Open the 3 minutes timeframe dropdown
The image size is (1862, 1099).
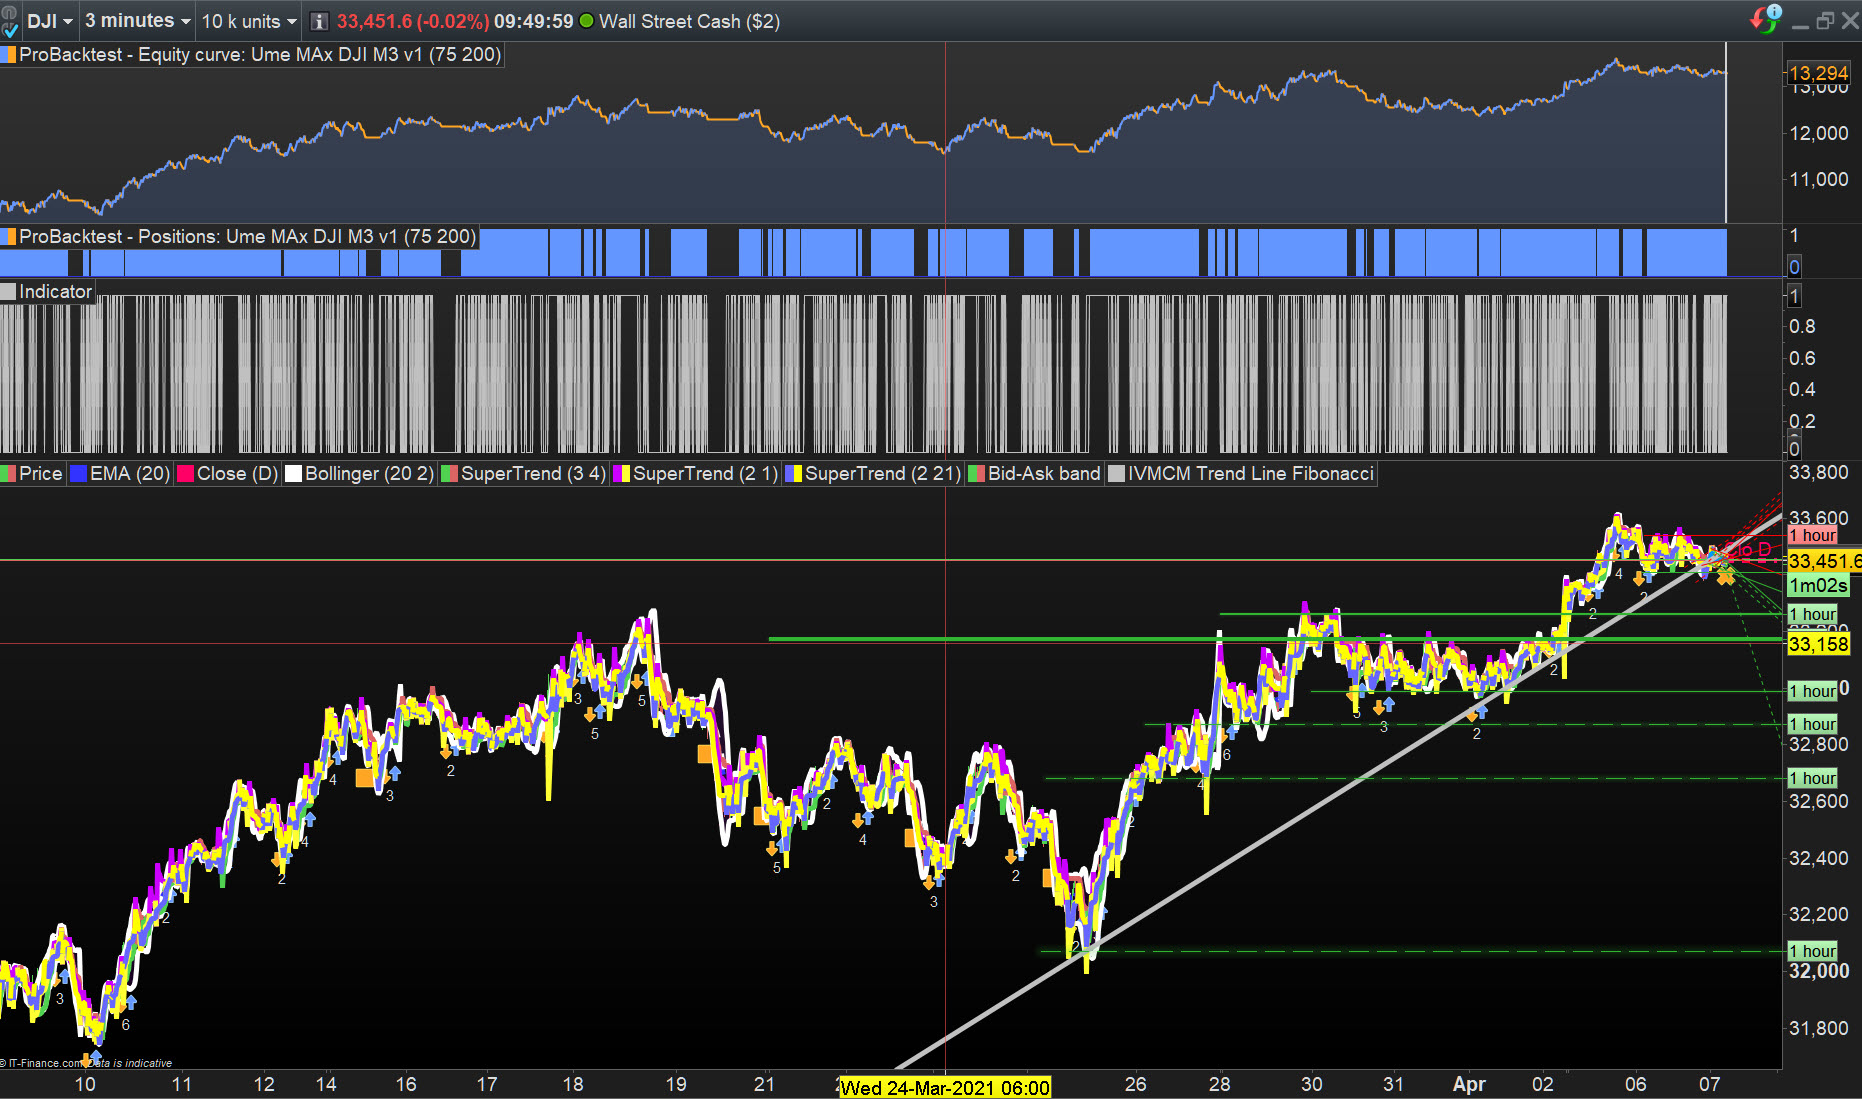click(137, 21)
